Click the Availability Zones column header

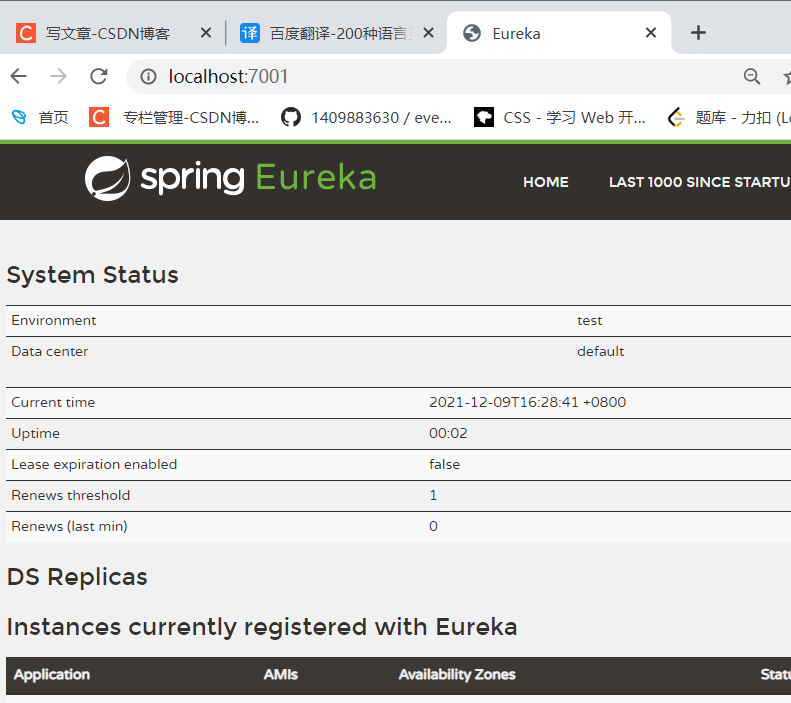[x=457, y=675]
